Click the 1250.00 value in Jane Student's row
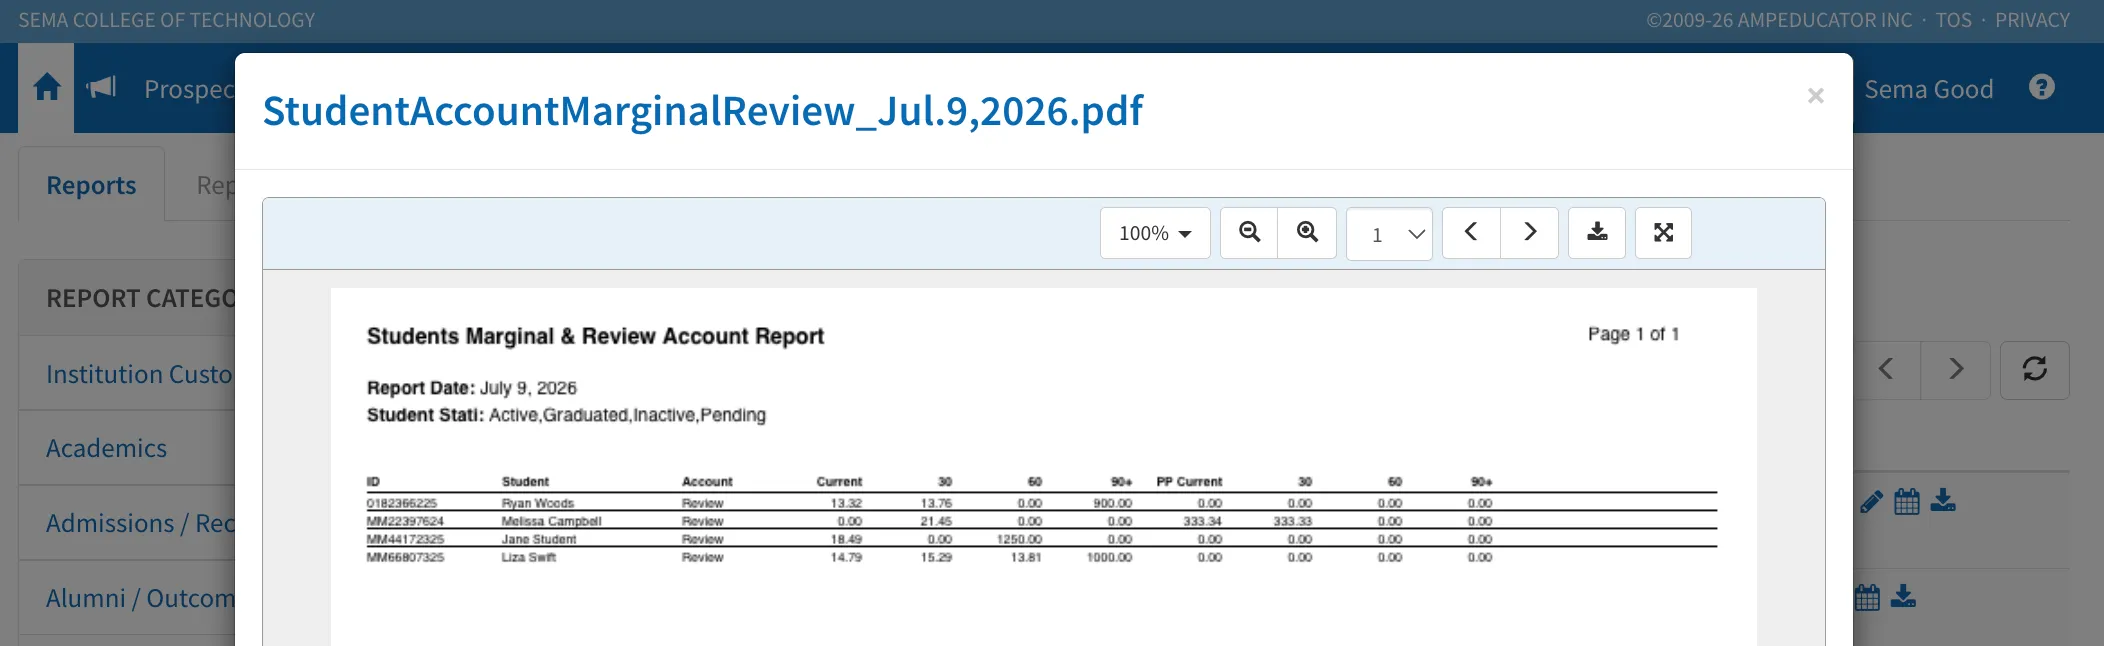The width and height of the screenshot is (2104, 646). 1019,539
